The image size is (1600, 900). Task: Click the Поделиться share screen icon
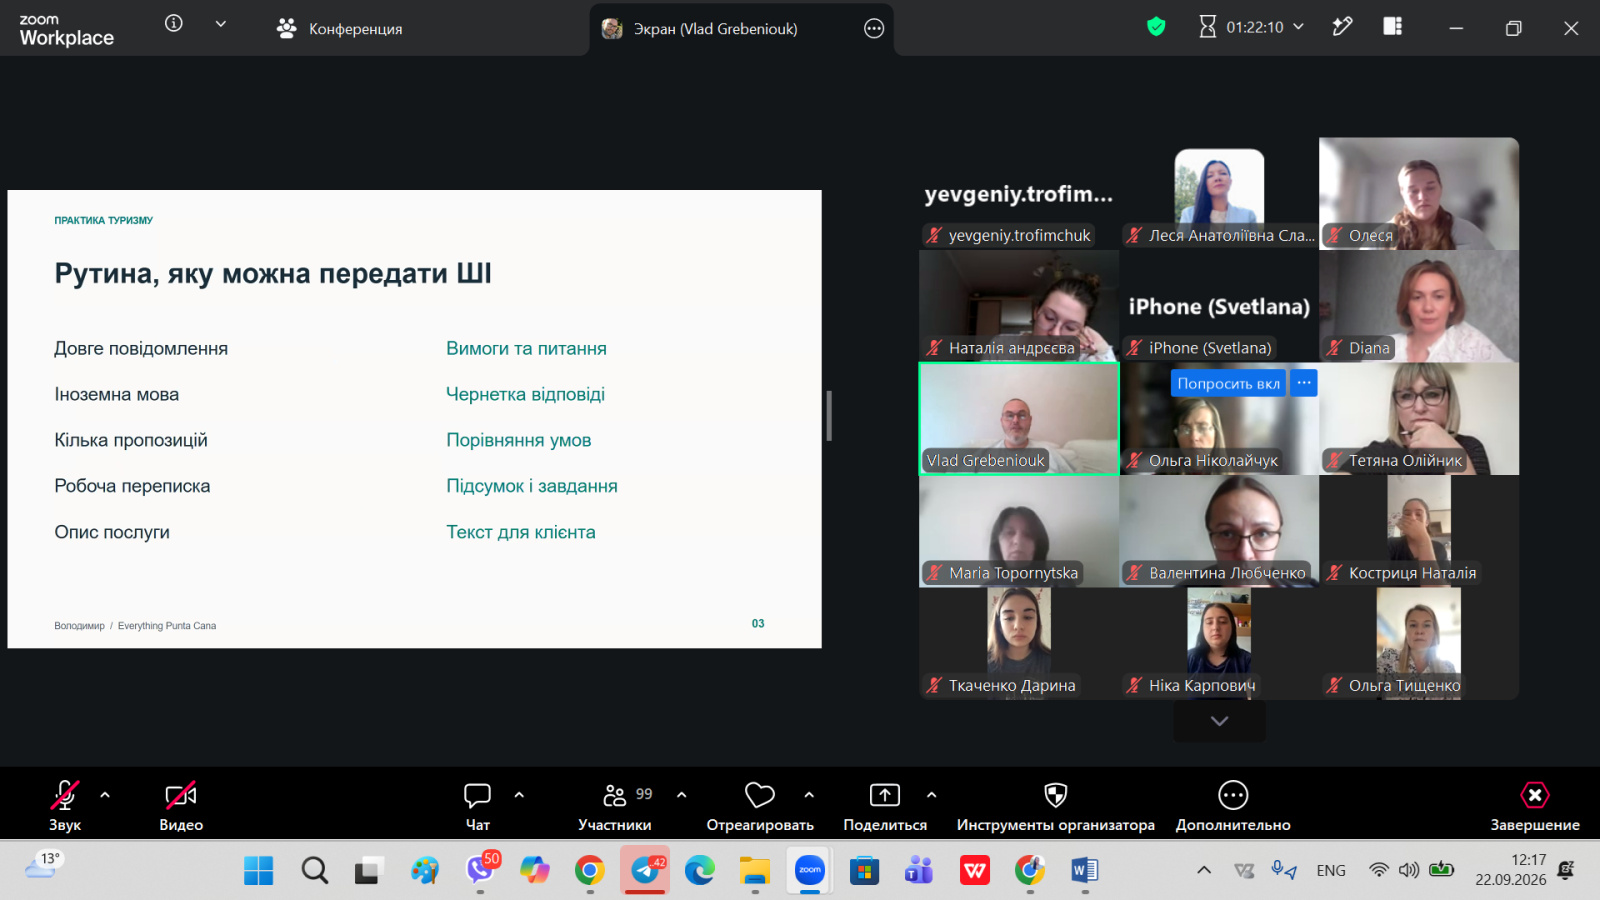pyautogui.click(x=885, y=795)
